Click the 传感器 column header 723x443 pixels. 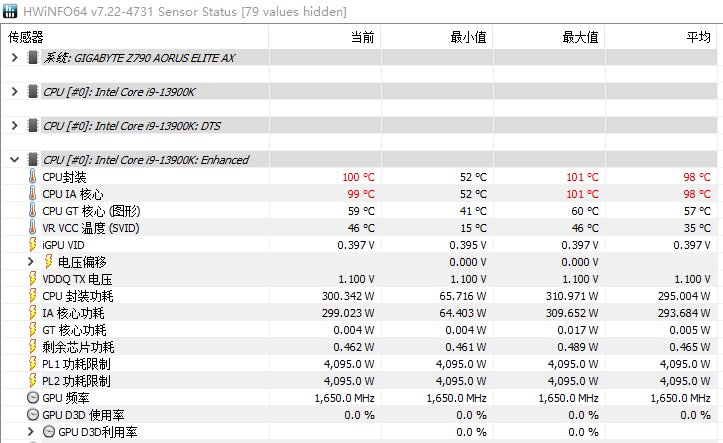pos(135,37)
